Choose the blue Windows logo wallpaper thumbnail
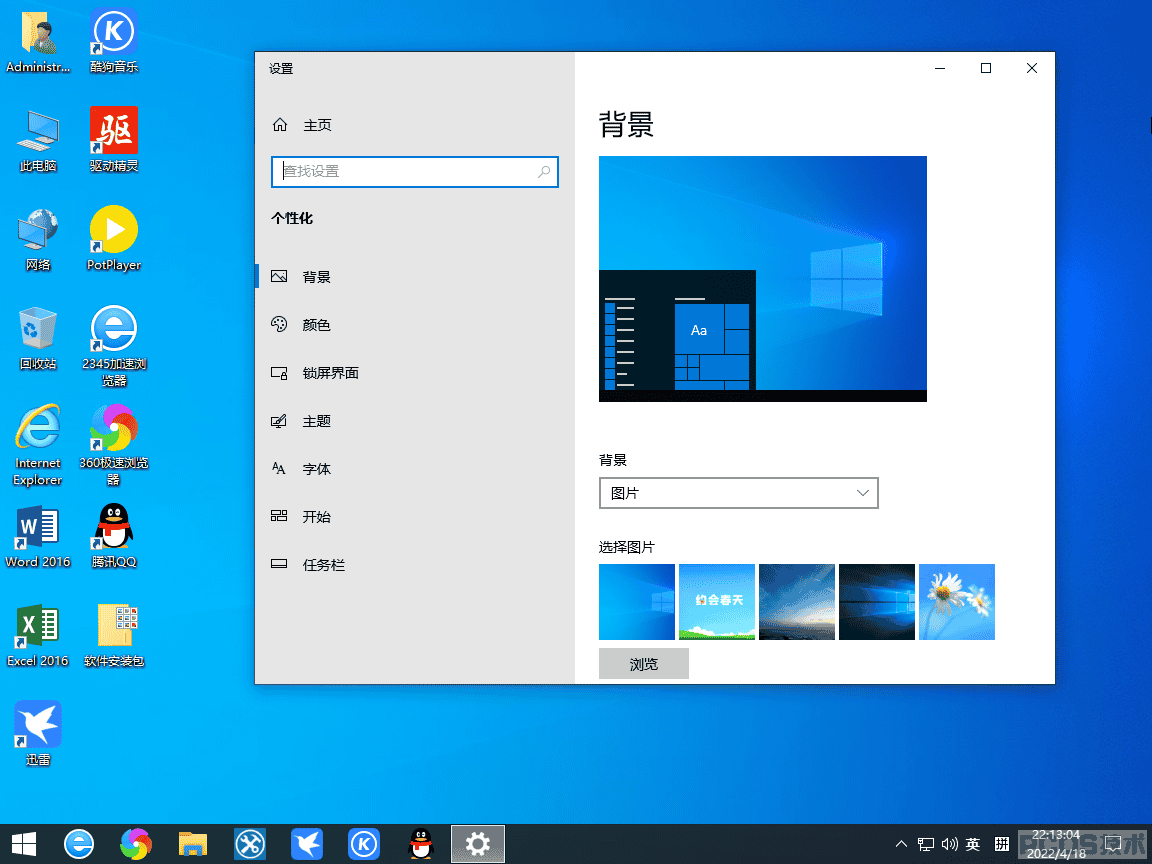This screenshot has width=1152, height=864. pos(637,602)
